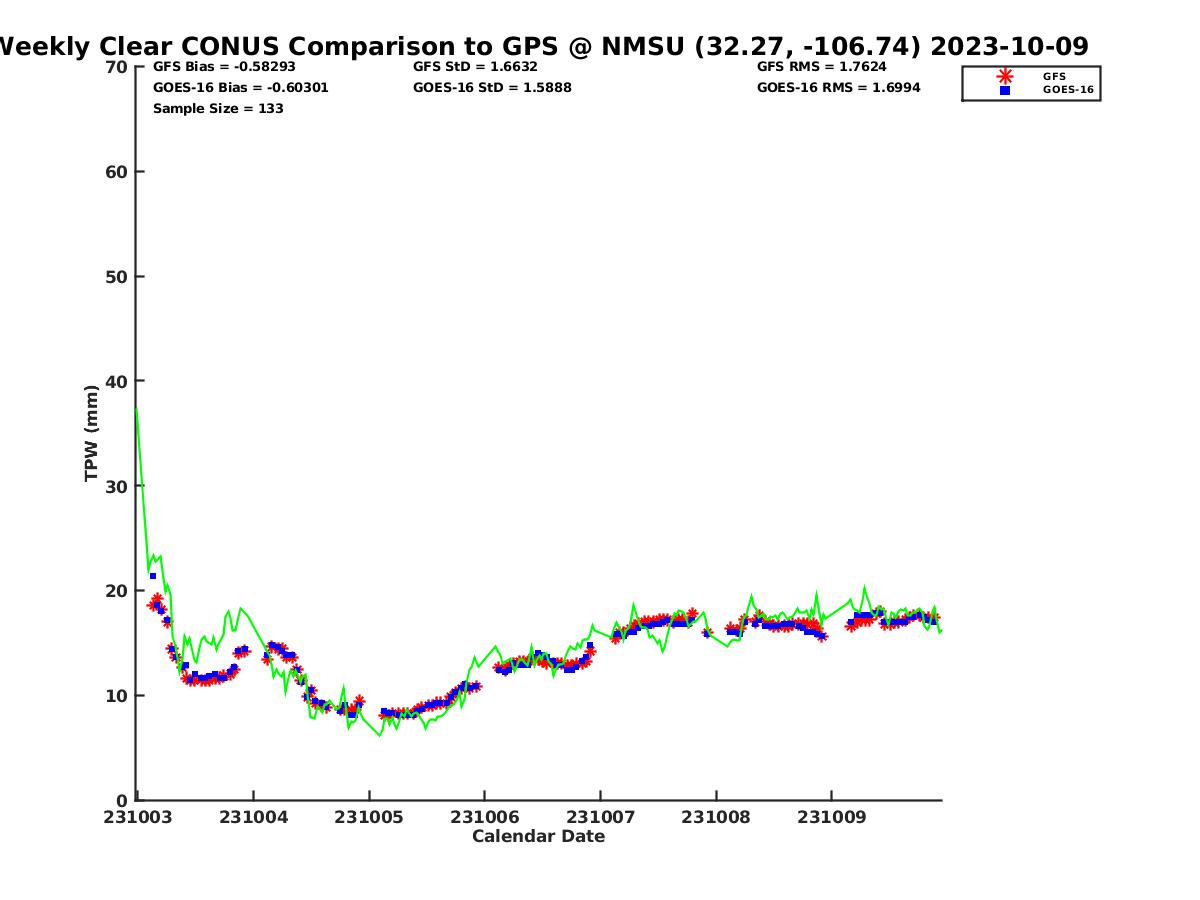Click the isolated blue GOES-16 point near 21 mm
The height and width of the screenshot is (900, 1200).
pos(153,576)
